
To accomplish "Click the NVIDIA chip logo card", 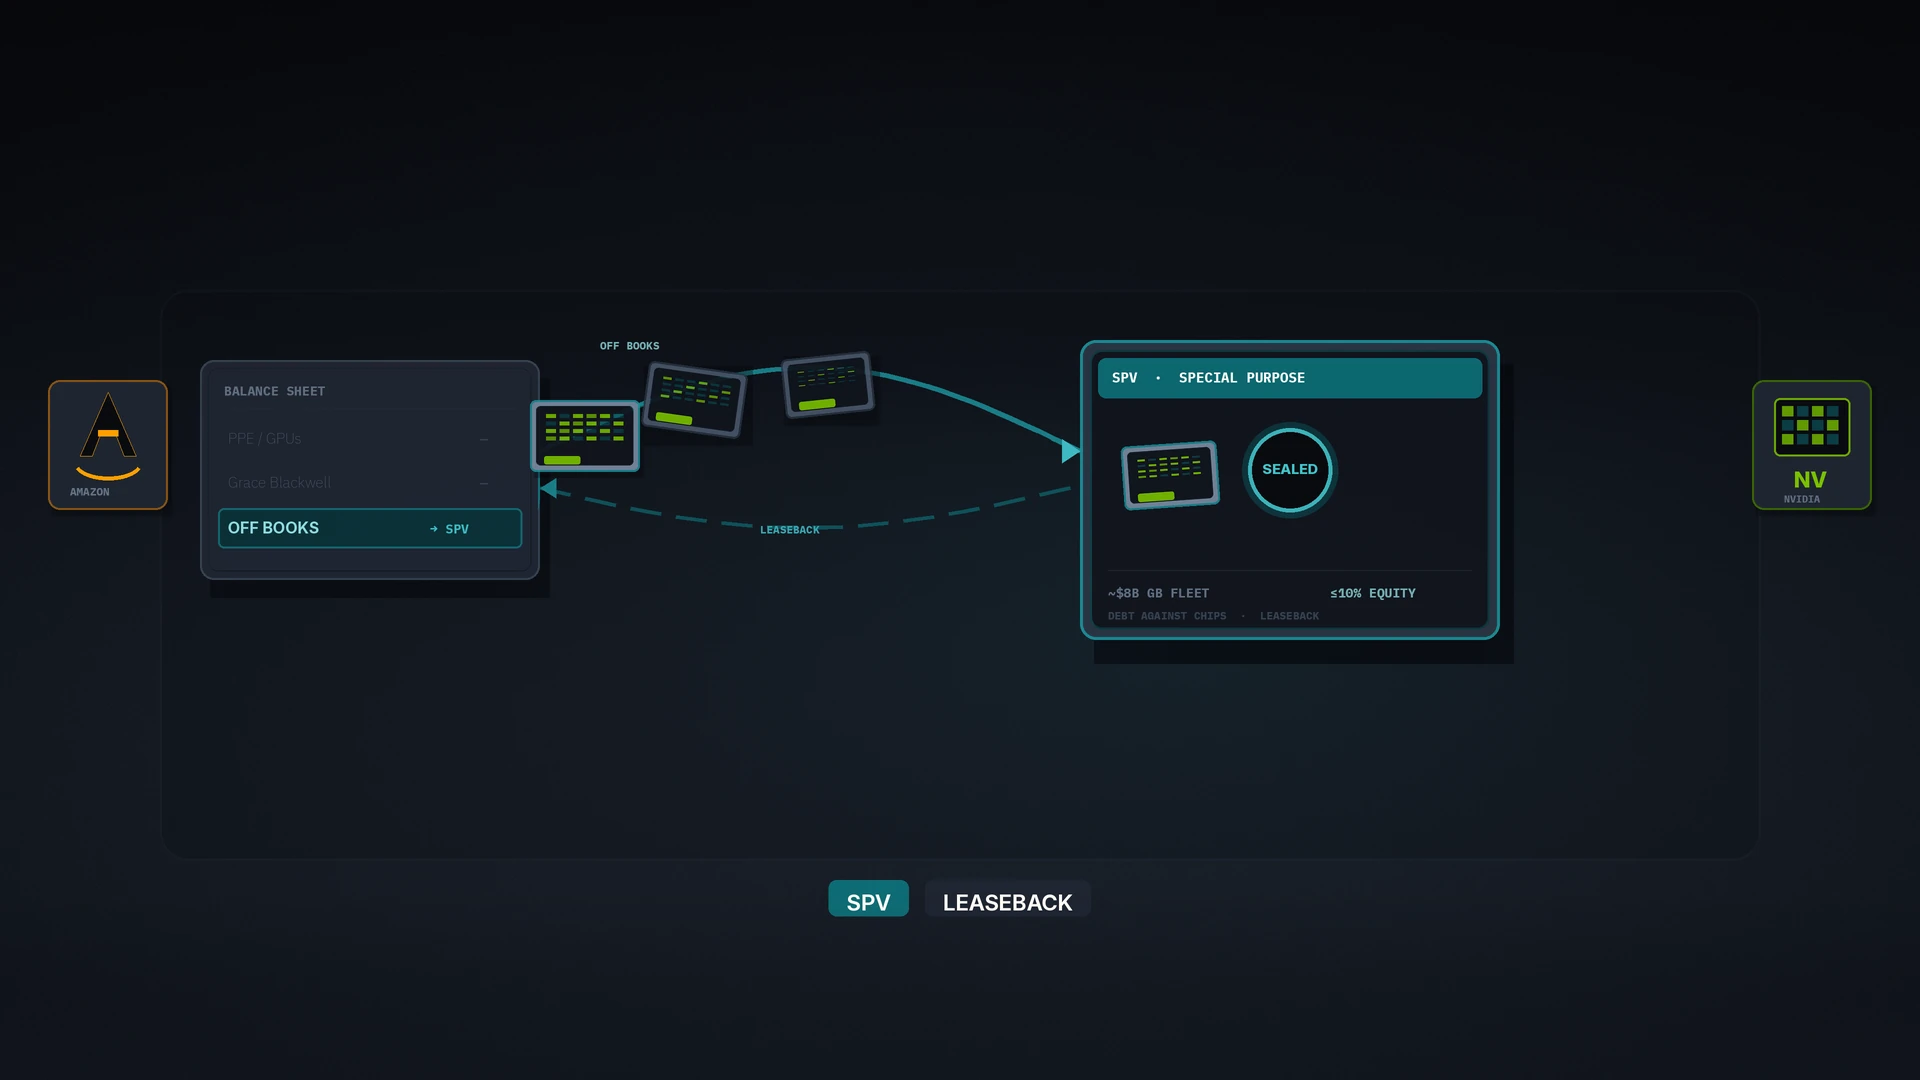I will click(x=1811, y=445).
